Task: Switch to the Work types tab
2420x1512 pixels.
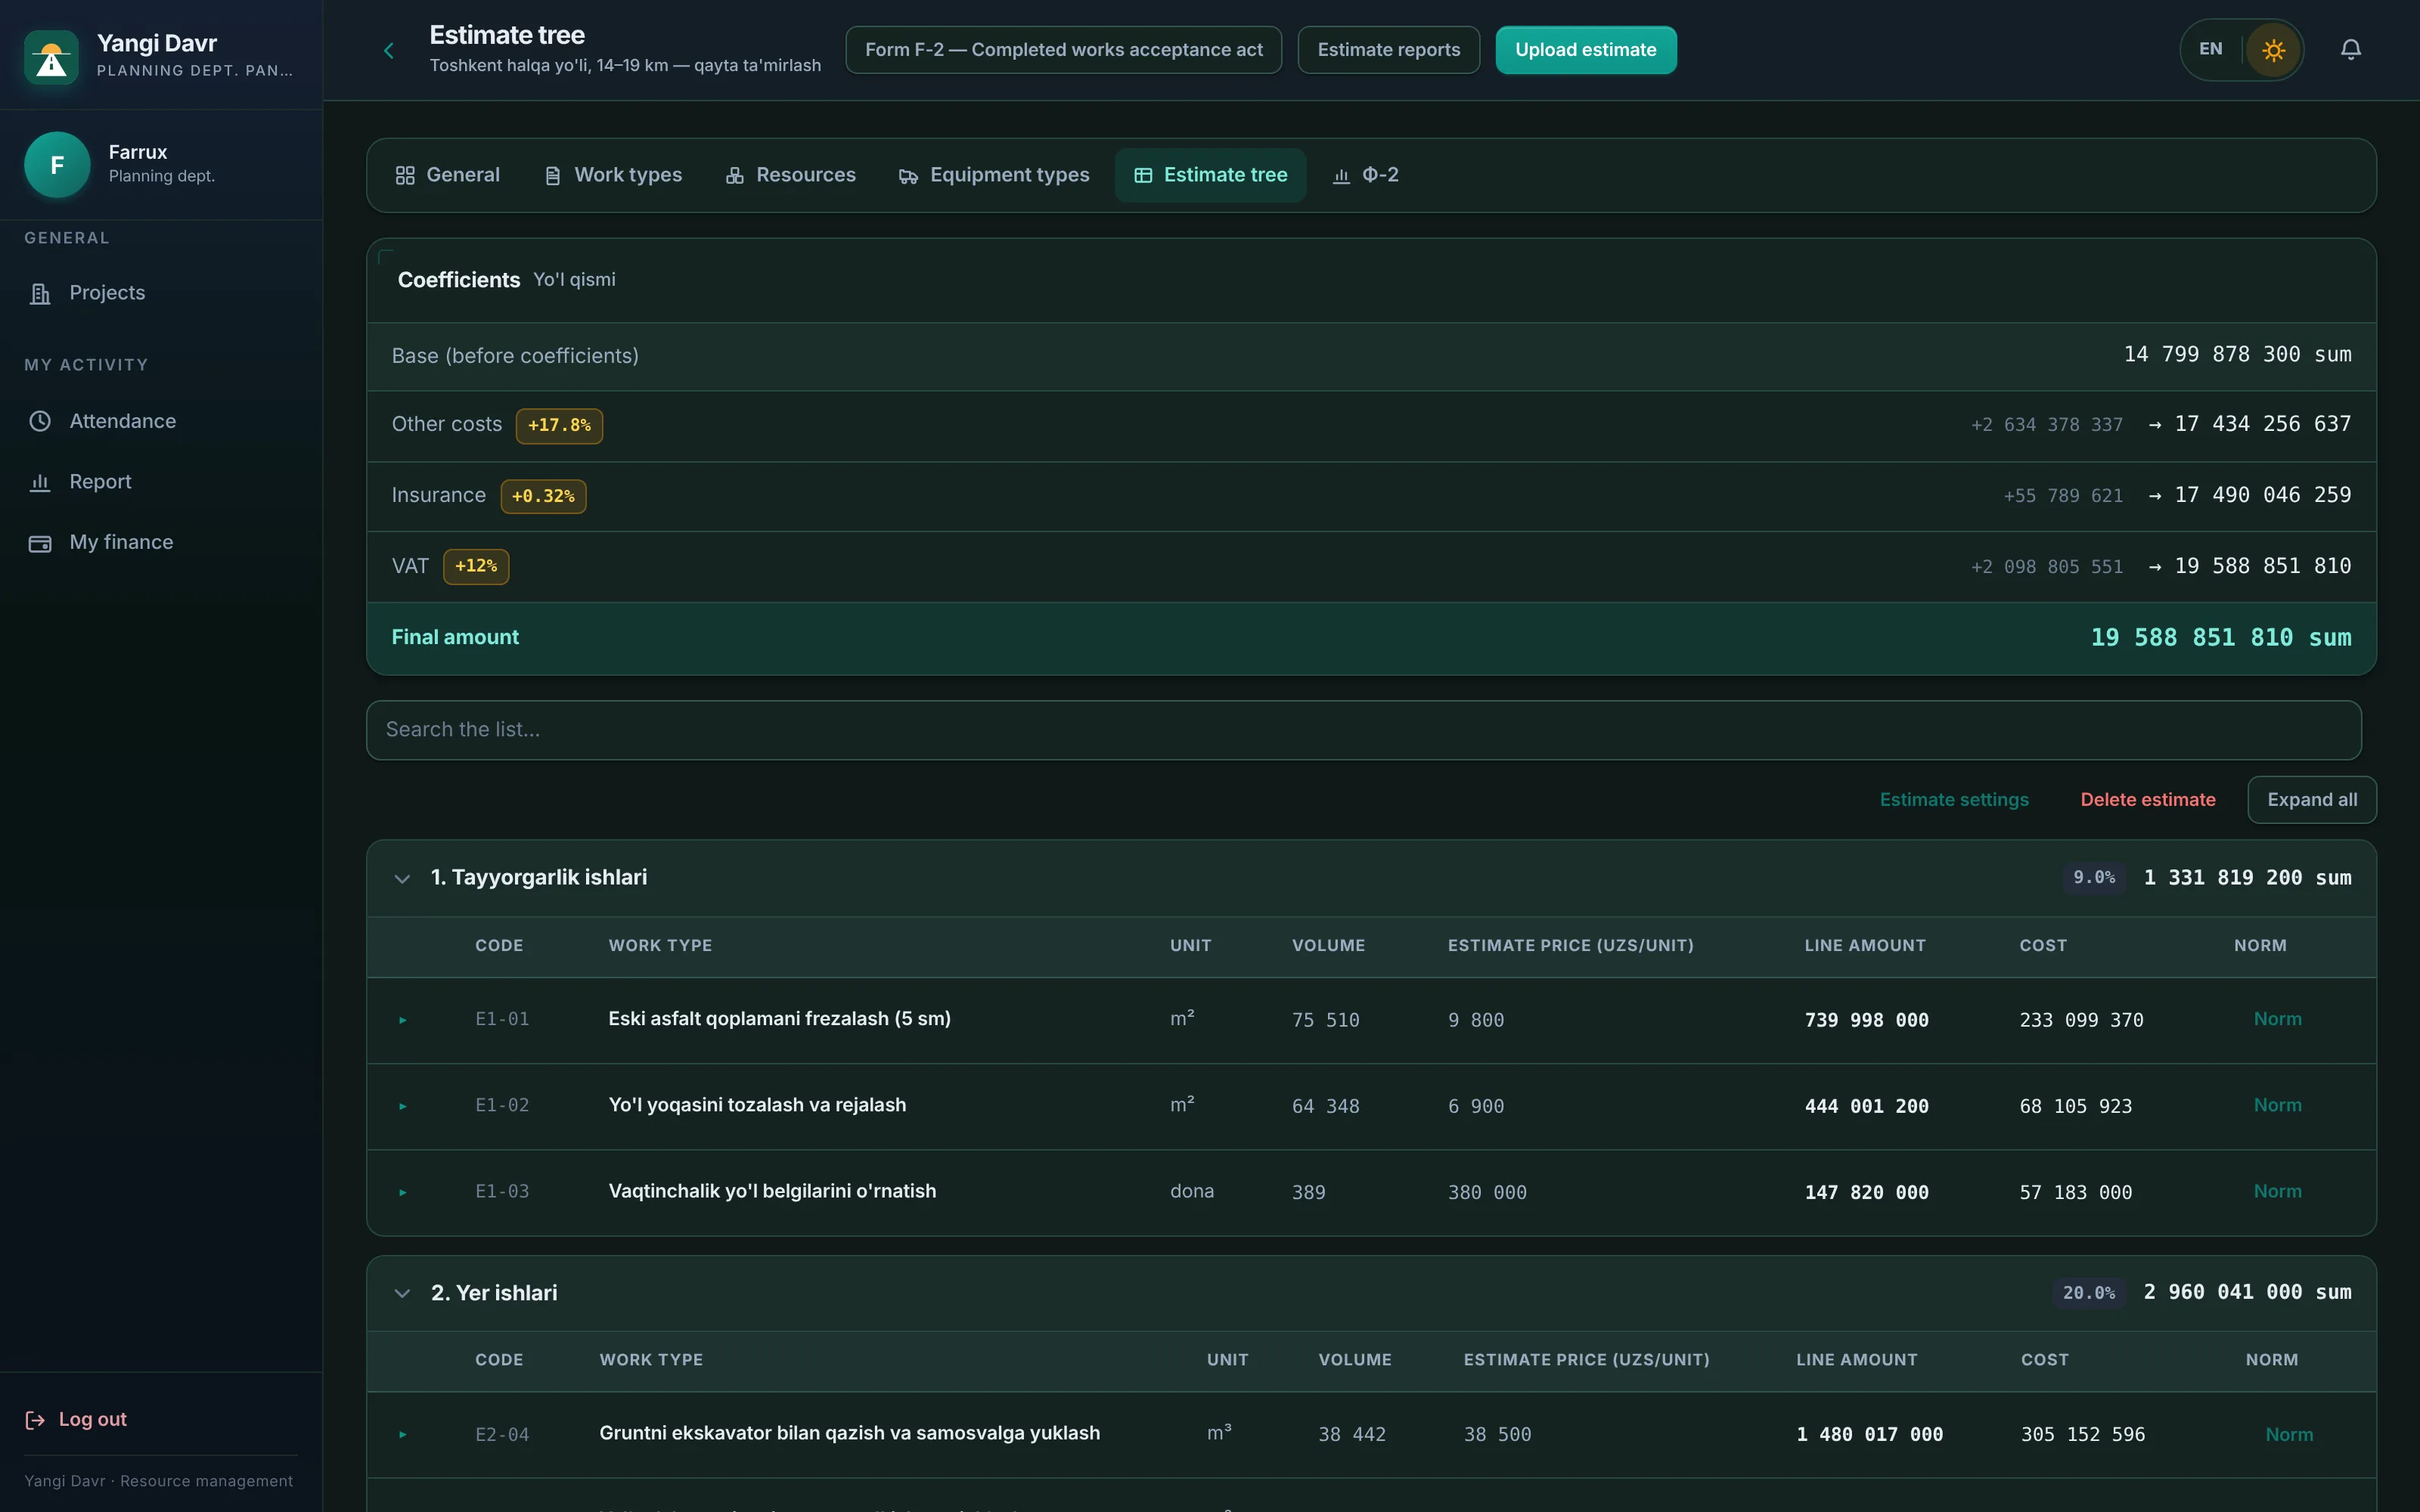Action: (613, 175)
